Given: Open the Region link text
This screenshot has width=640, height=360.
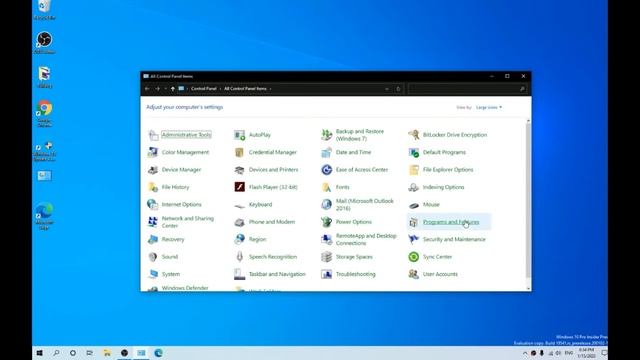Looking at the screenshot, I should 257,239.
